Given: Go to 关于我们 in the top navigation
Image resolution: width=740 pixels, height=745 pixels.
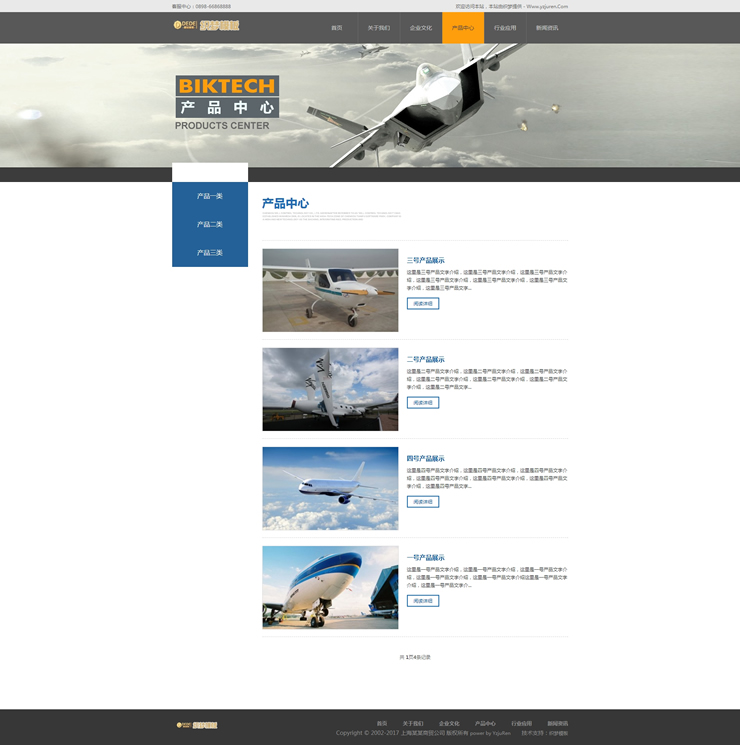Looking at the screenshot, I should click(379, 28).
